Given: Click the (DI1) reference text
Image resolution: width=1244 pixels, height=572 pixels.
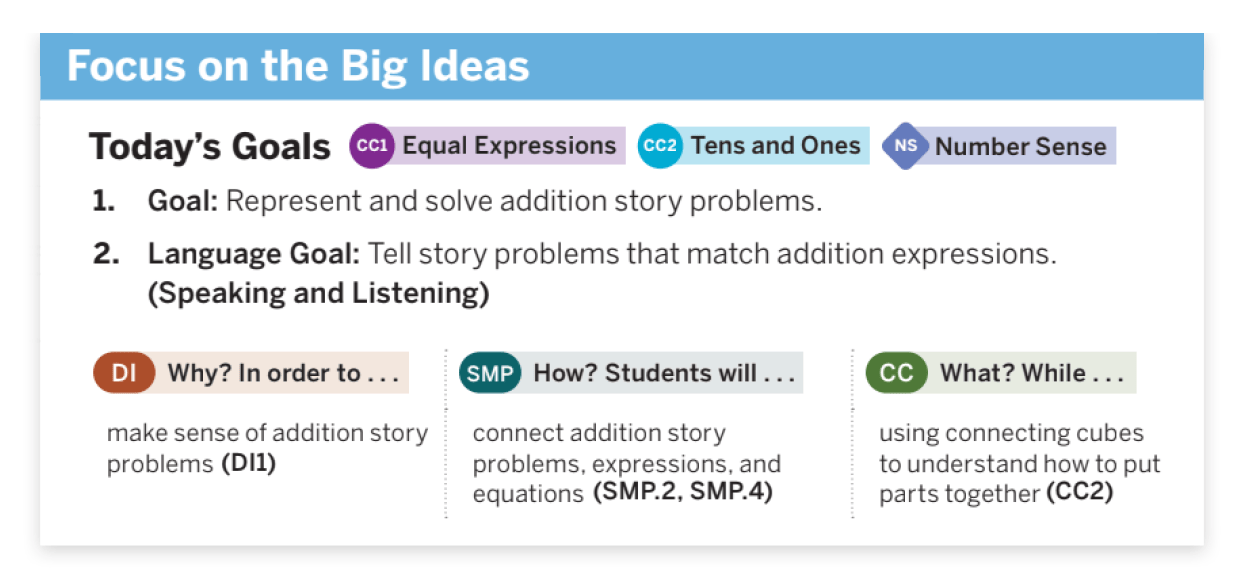Looking at the screenshot, I should pos(248,465).
